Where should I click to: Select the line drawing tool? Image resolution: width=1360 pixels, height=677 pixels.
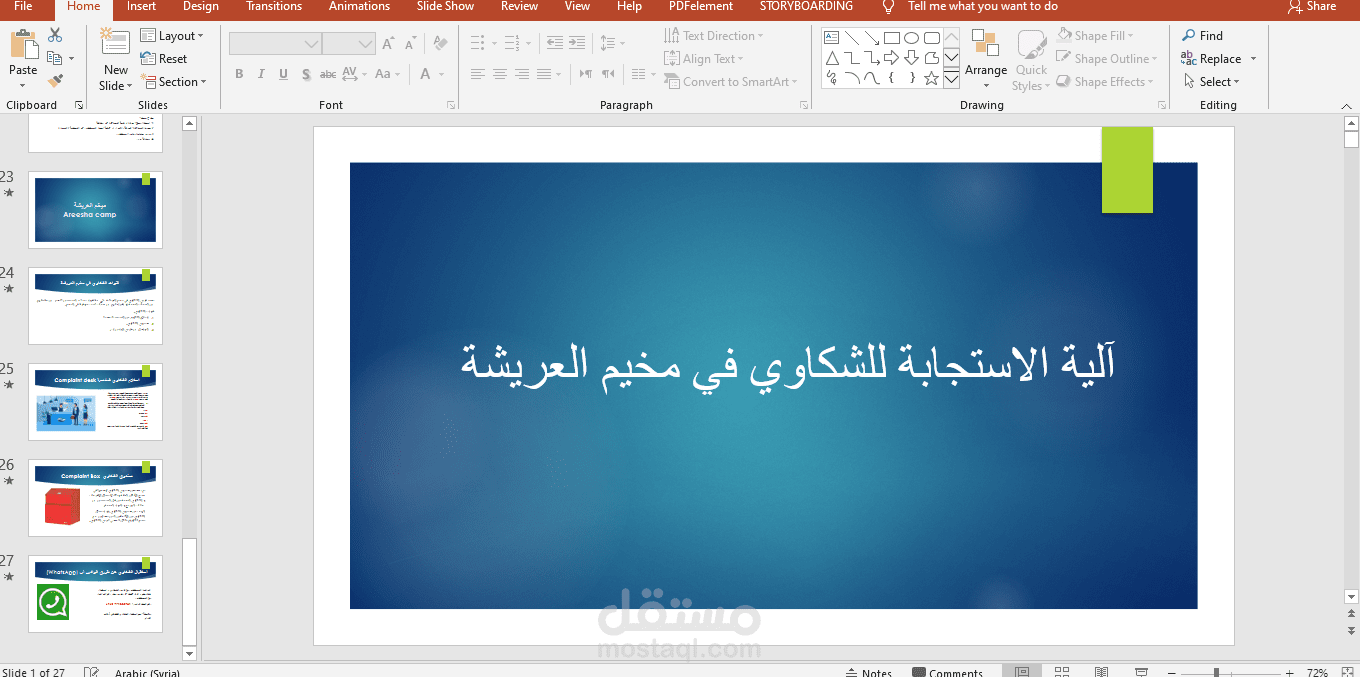click(851, 37)
